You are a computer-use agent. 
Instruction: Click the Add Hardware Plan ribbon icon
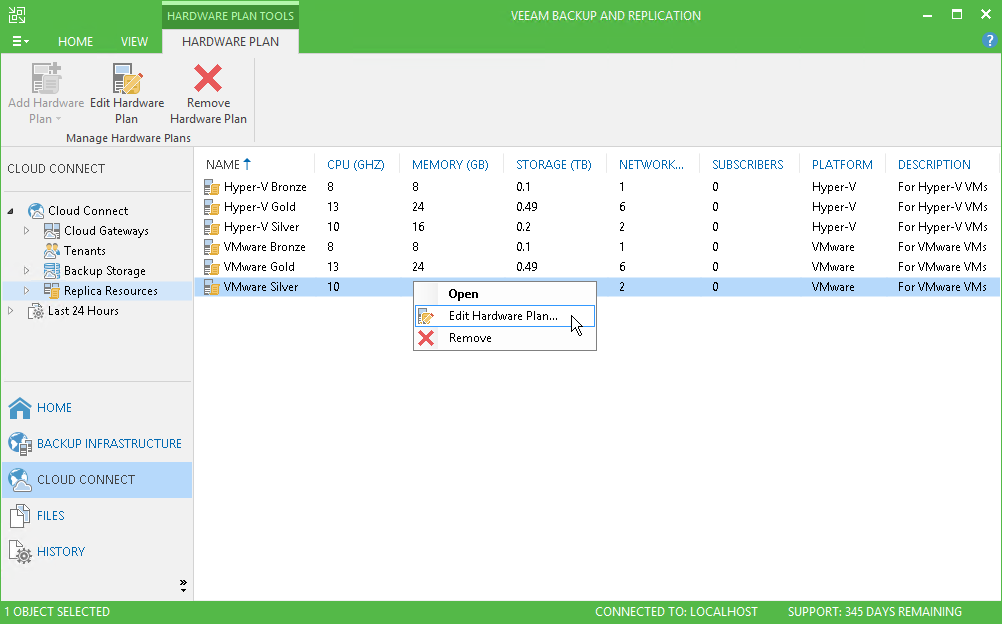[x=46, y=79]
